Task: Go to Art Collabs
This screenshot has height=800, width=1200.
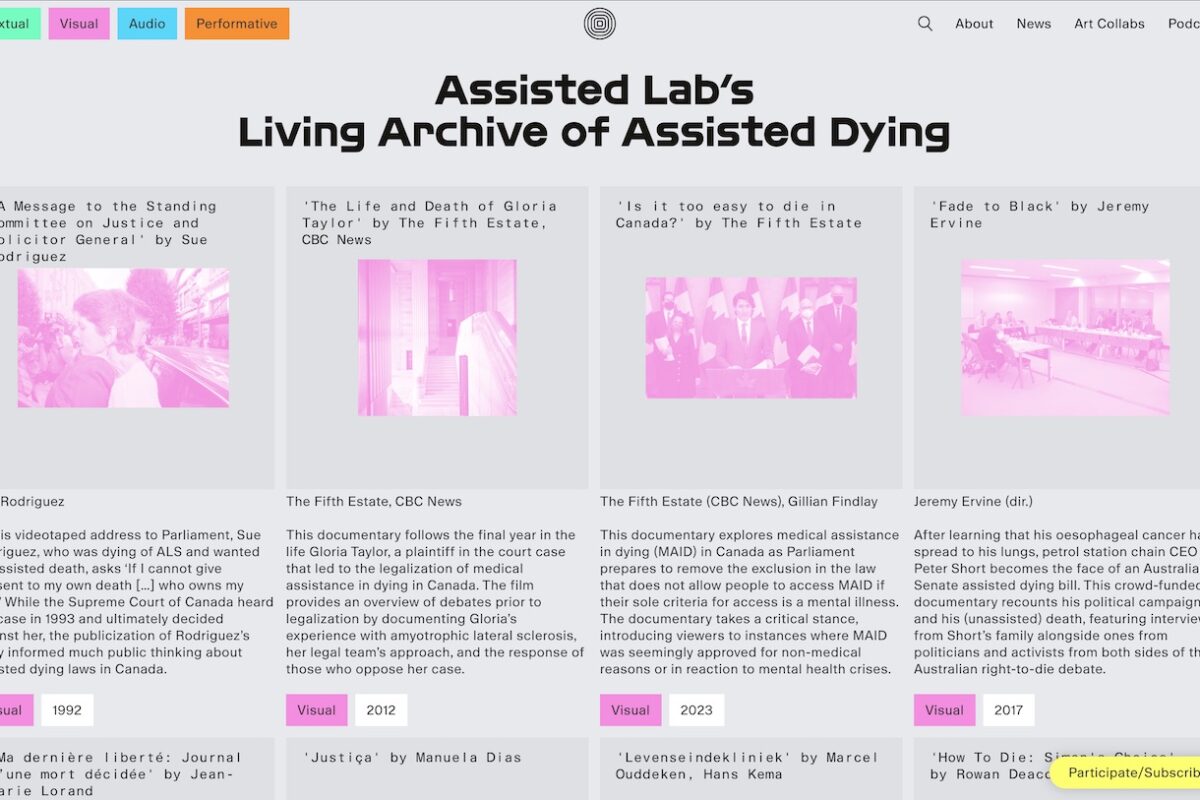Action: click(1109, 24)
